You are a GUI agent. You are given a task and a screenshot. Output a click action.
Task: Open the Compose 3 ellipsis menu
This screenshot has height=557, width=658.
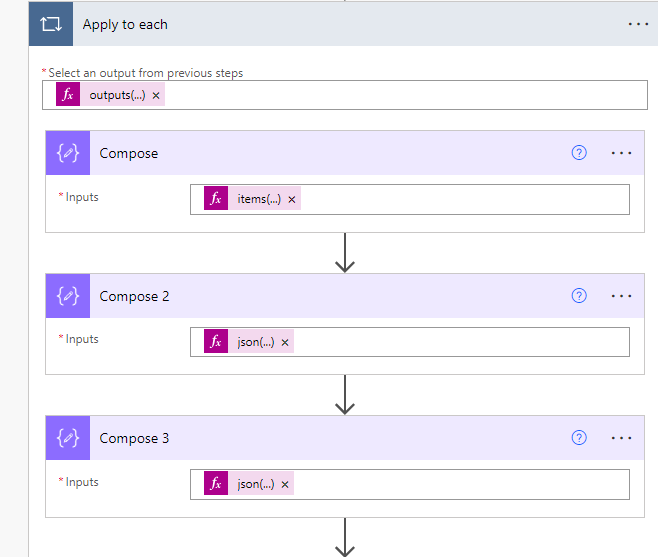point(621,438)
